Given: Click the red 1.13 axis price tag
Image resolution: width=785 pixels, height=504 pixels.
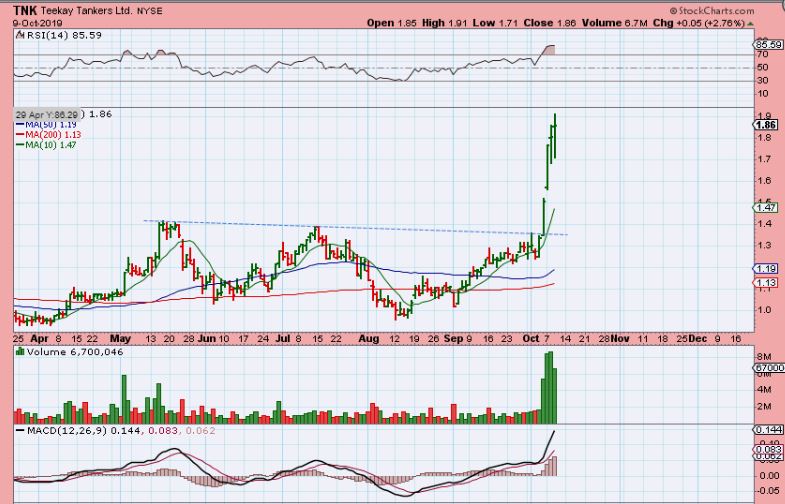Looking at the screenshot, I should pos(768,283).
